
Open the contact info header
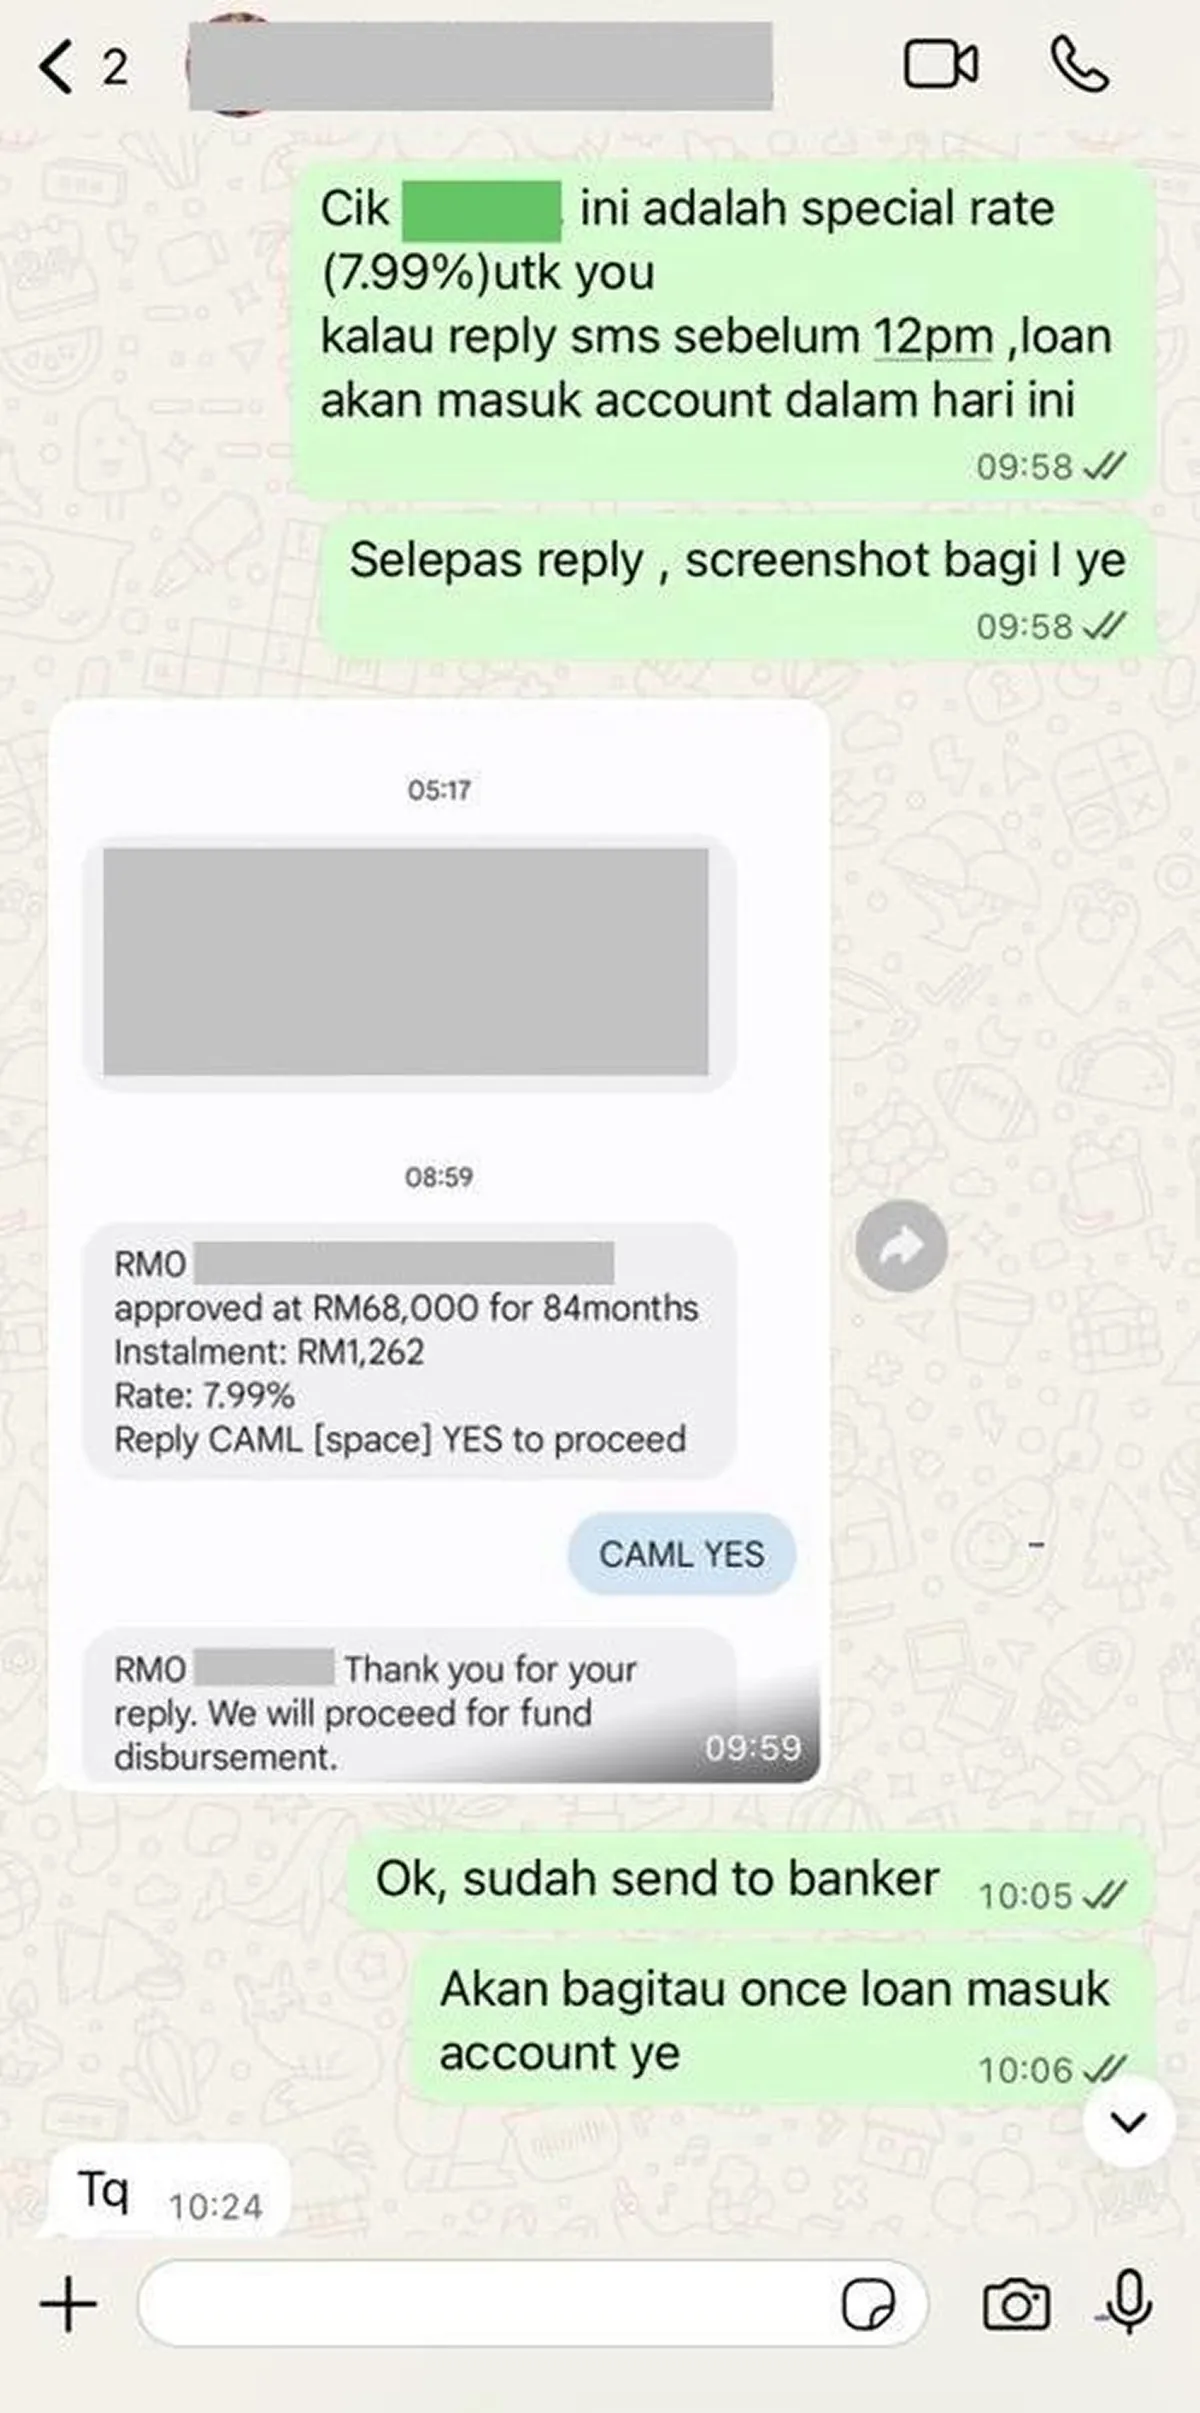click(x=480, y=66)
